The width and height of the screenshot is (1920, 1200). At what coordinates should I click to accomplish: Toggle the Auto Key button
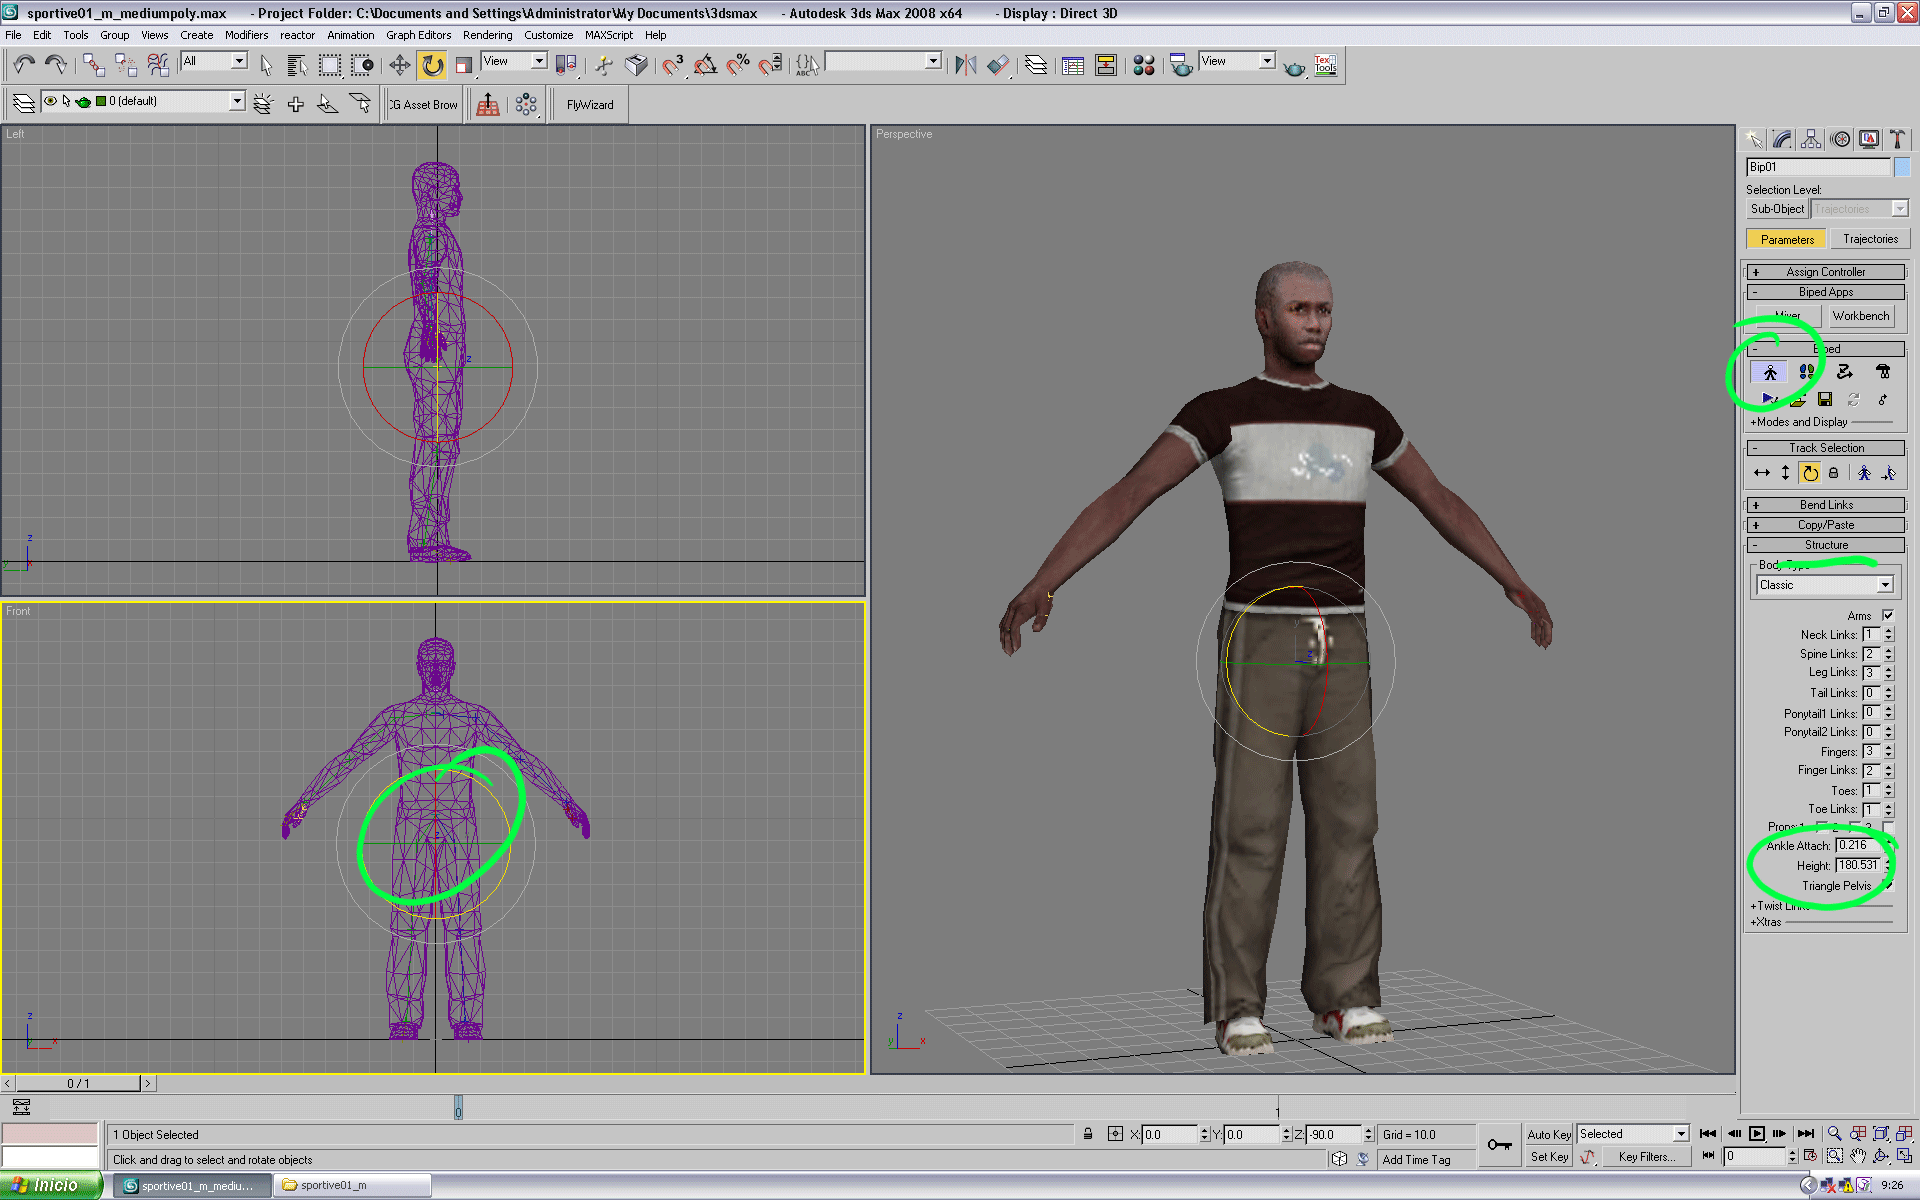point(1548,1134)
